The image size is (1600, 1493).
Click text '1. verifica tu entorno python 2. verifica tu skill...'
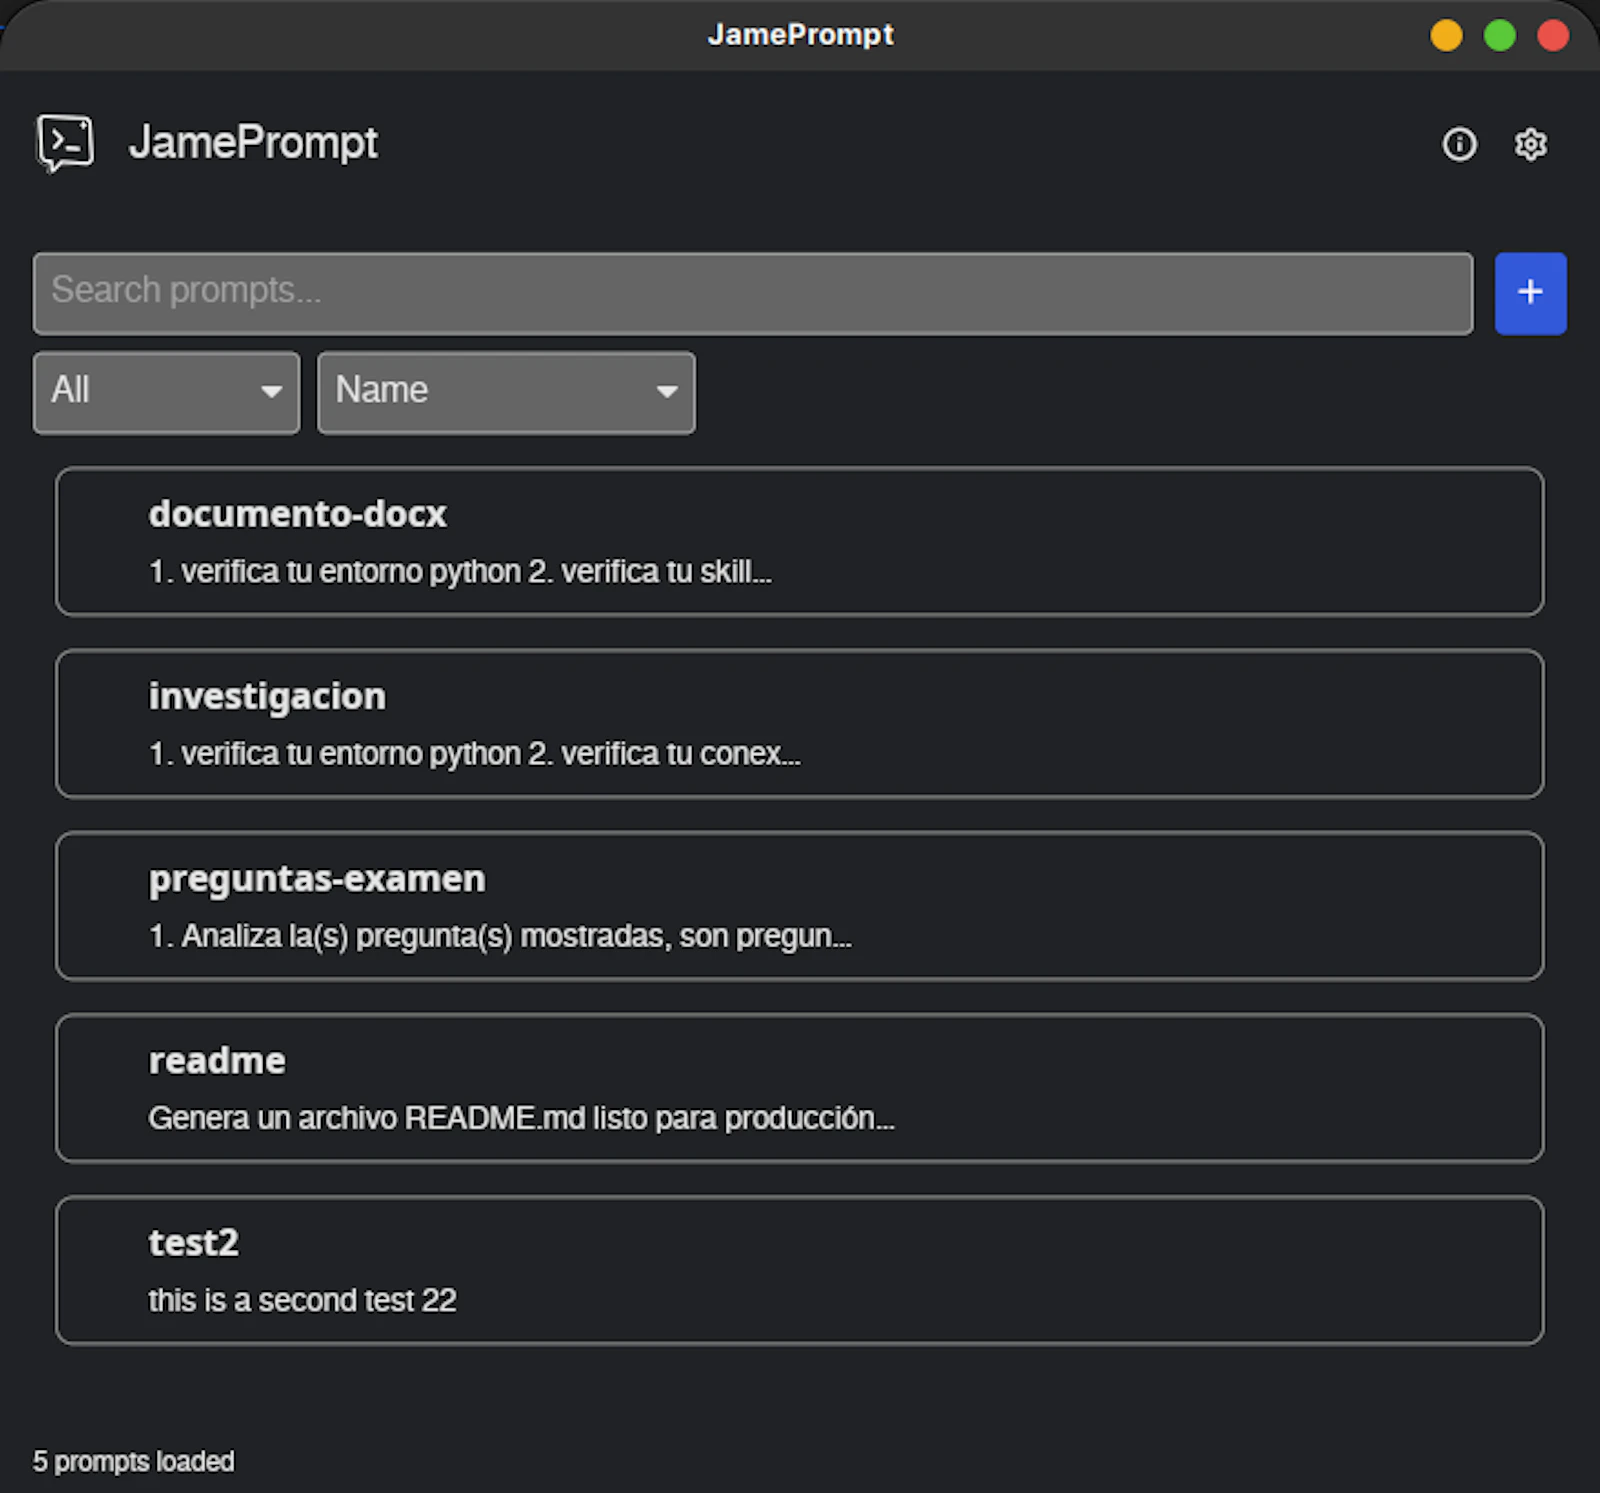460,571
